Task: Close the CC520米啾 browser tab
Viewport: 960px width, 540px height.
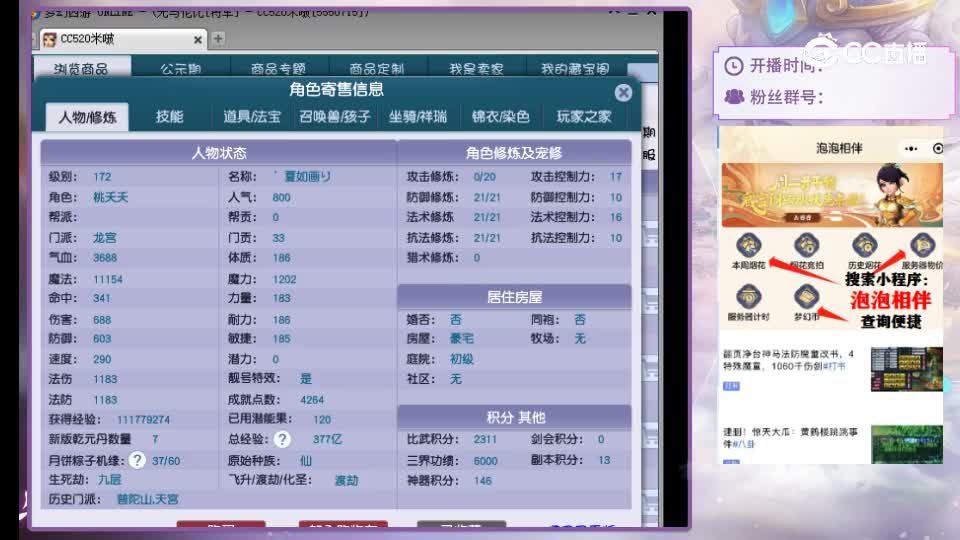Action: 198,40
